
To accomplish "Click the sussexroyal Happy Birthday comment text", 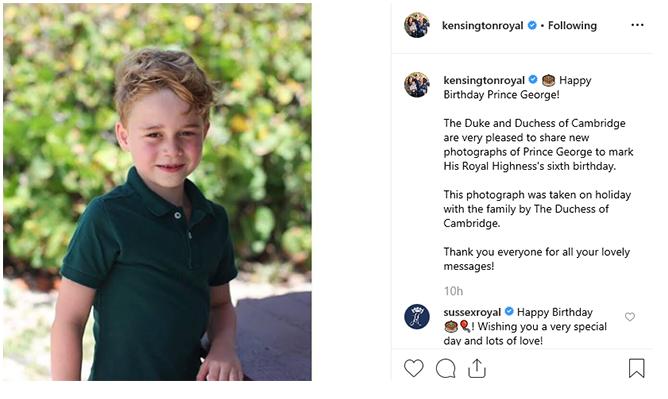I will pyautogui.click(x=525, y=326).
